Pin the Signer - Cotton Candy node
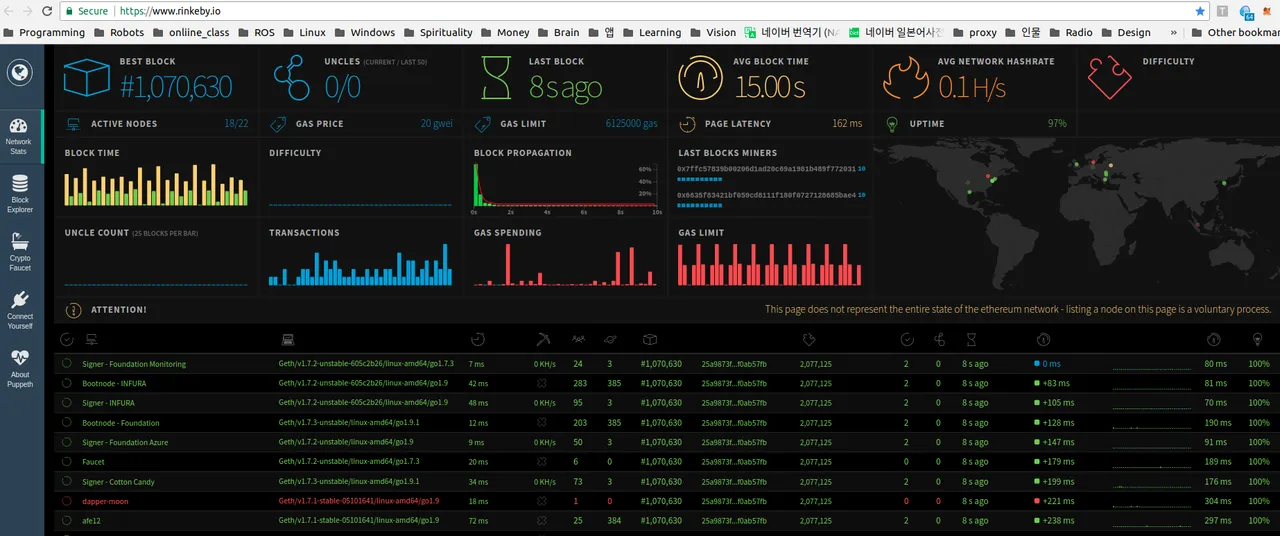Viewport: 1280px width, 536px height. pyautogui.click(x=67, y=482)
